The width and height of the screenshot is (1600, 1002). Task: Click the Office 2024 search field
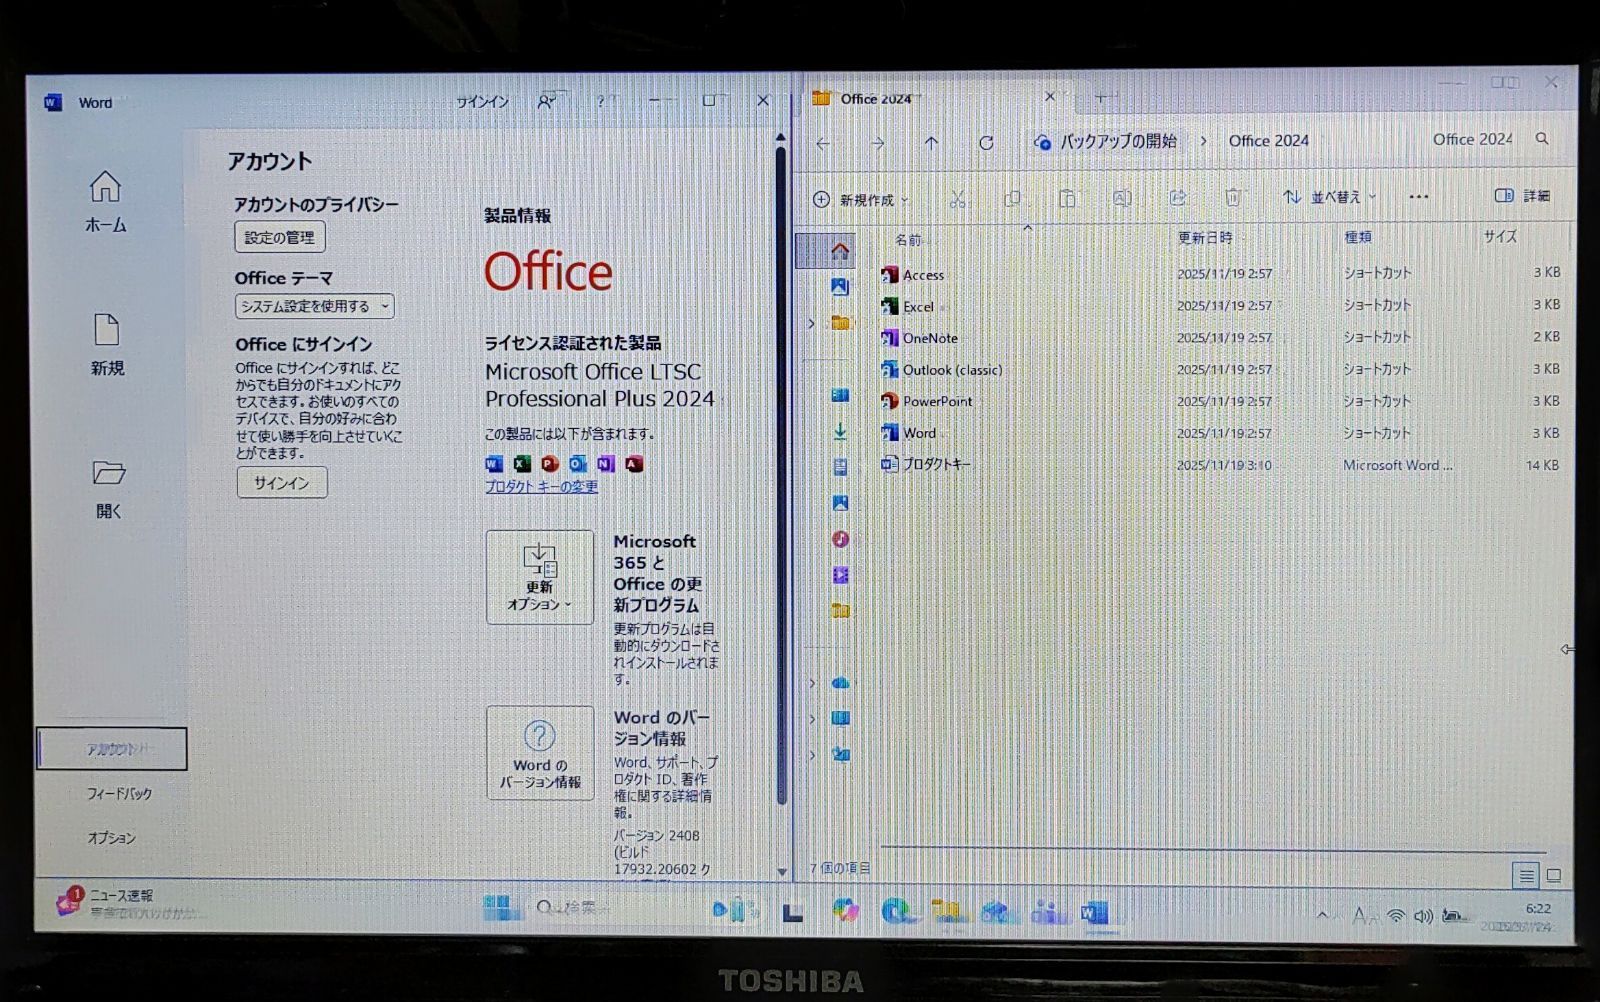click(1490, 139)
